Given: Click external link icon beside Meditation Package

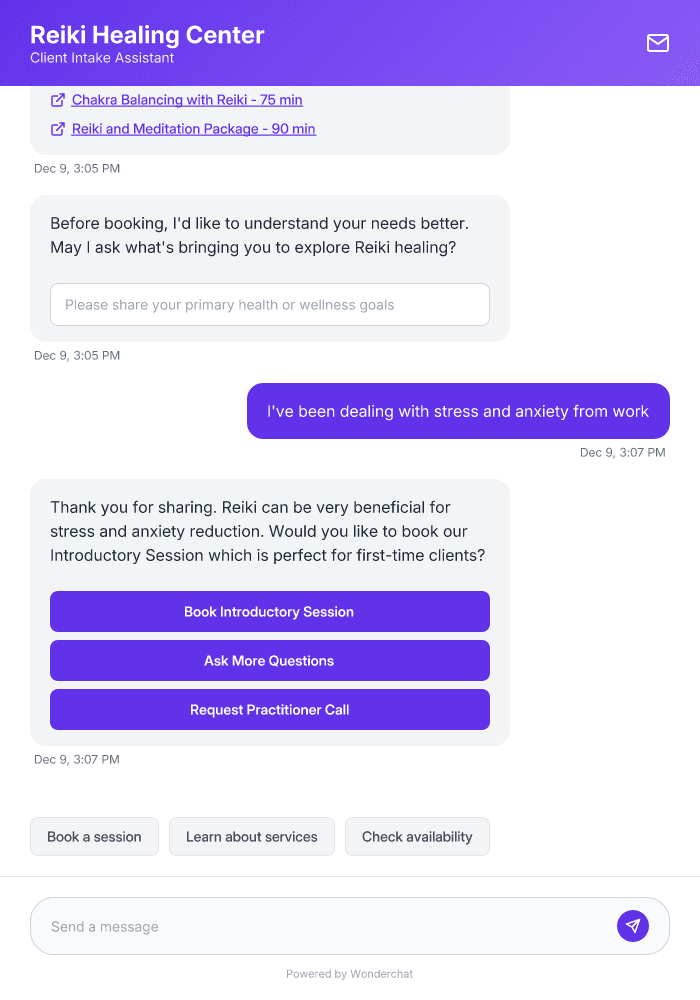Looking at the screenshot, I should point(57,128).
